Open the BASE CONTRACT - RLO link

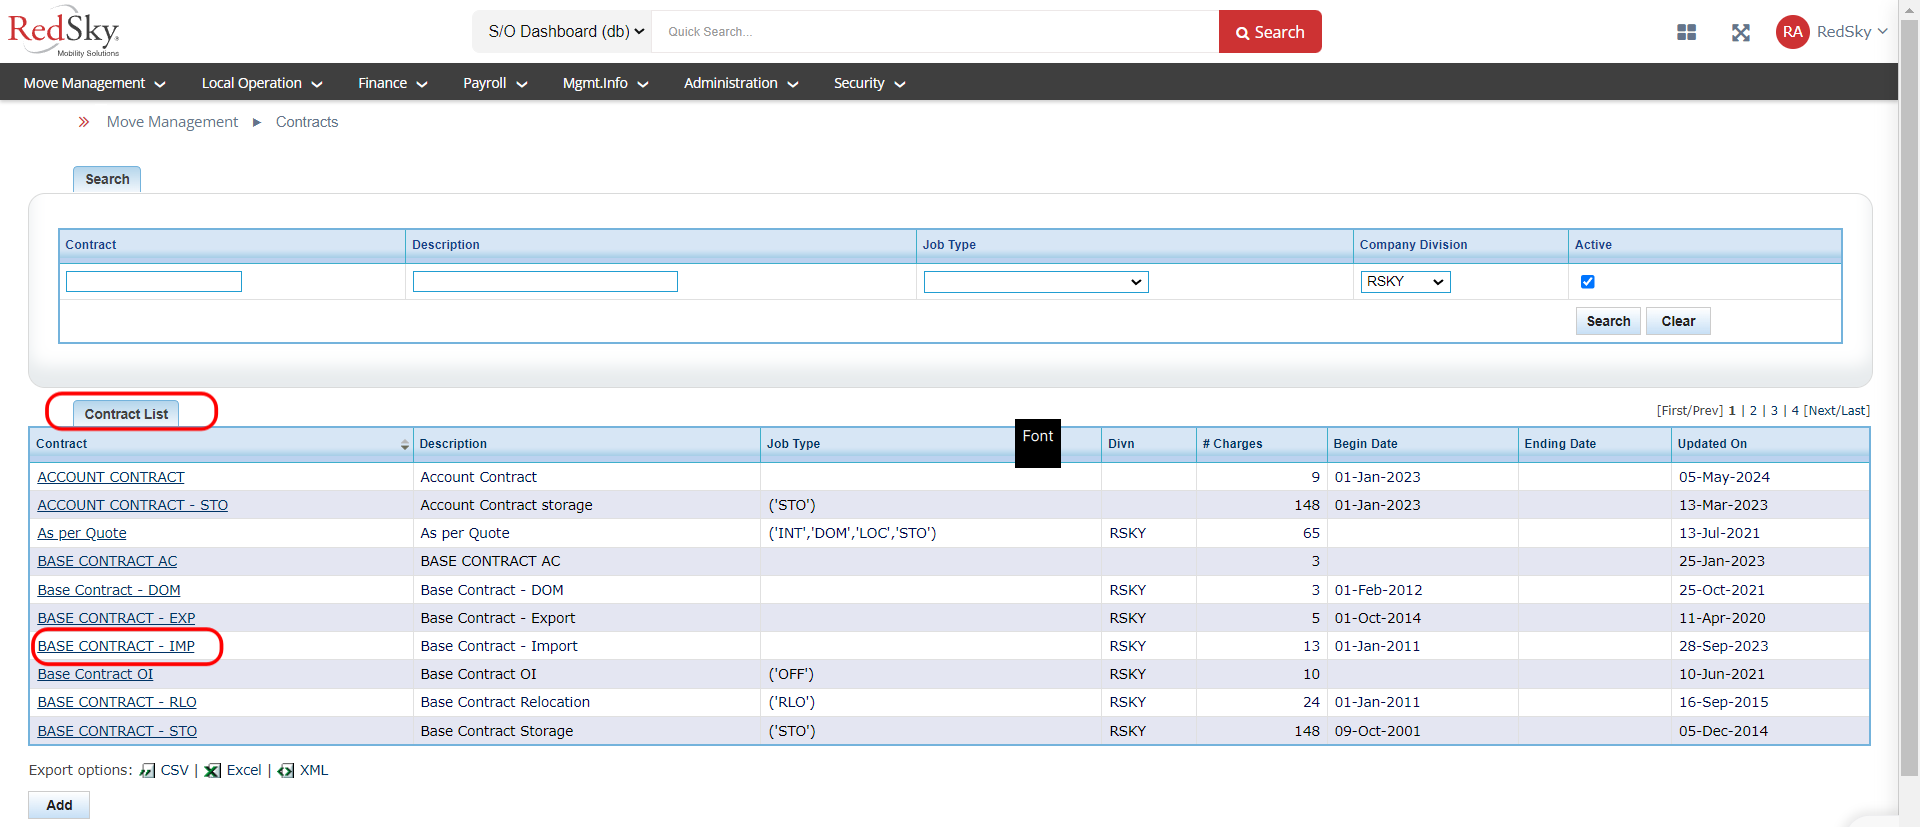[x=117, y=702]
